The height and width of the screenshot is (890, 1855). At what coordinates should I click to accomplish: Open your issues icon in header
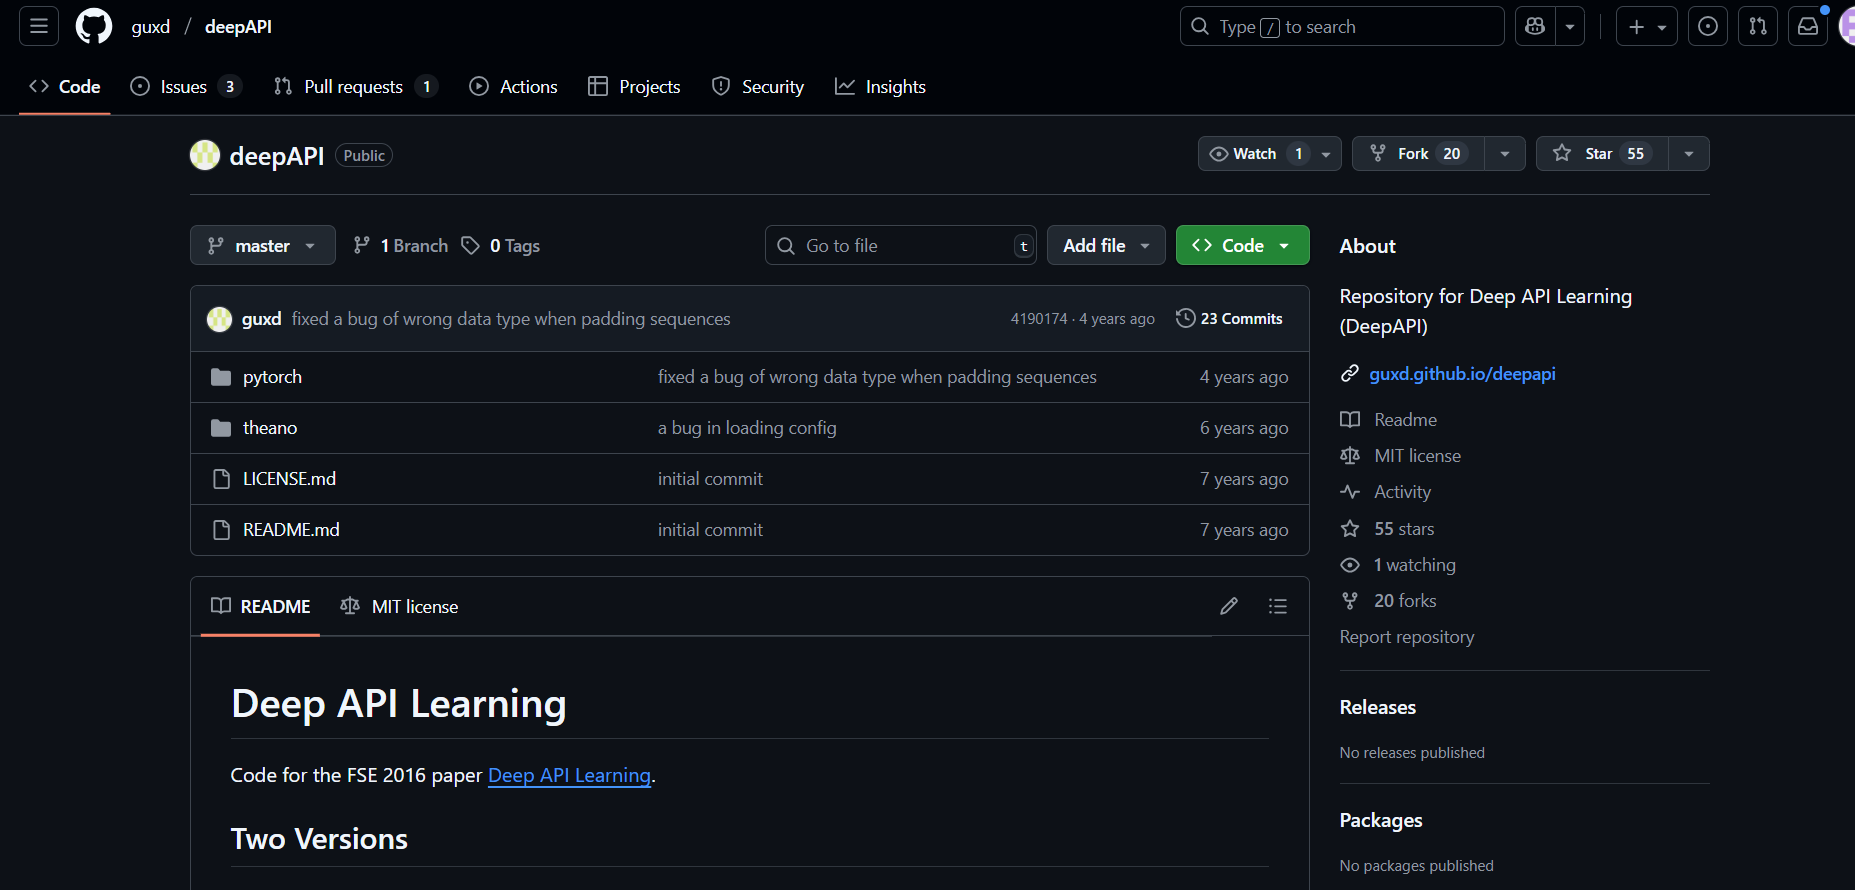click(x=1708, y=27)
